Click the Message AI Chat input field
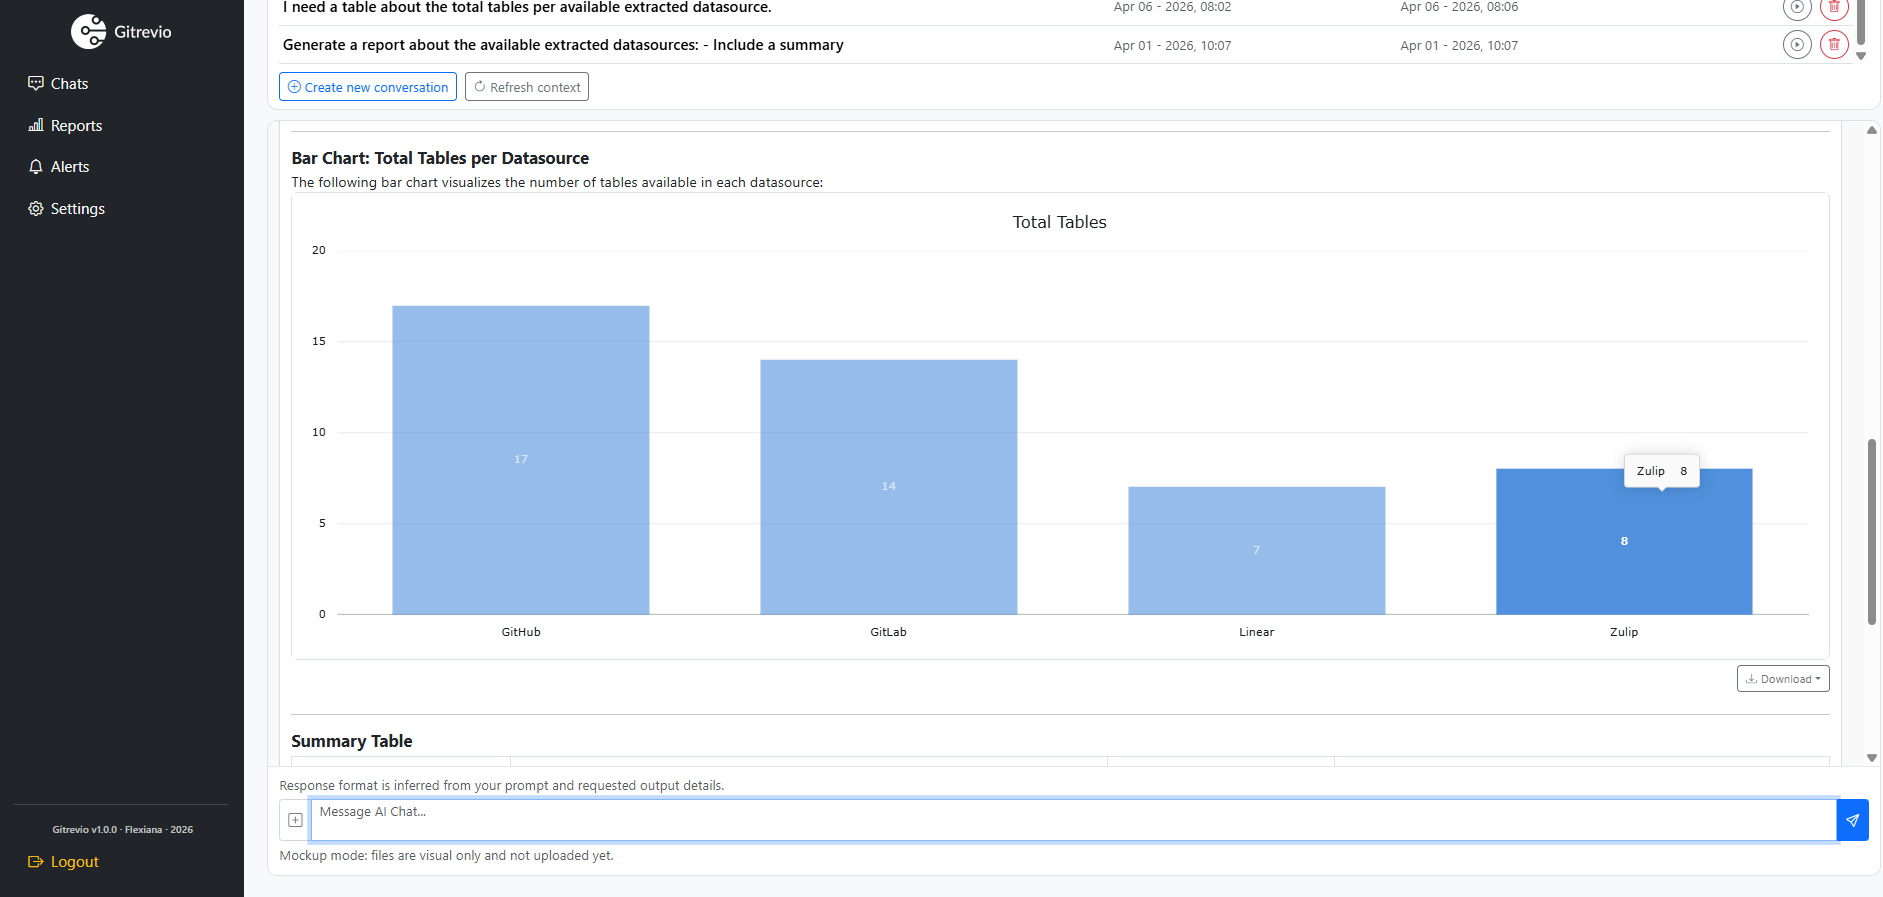Viewport: 1883px width, 897px height. (x=1074, y=820)
